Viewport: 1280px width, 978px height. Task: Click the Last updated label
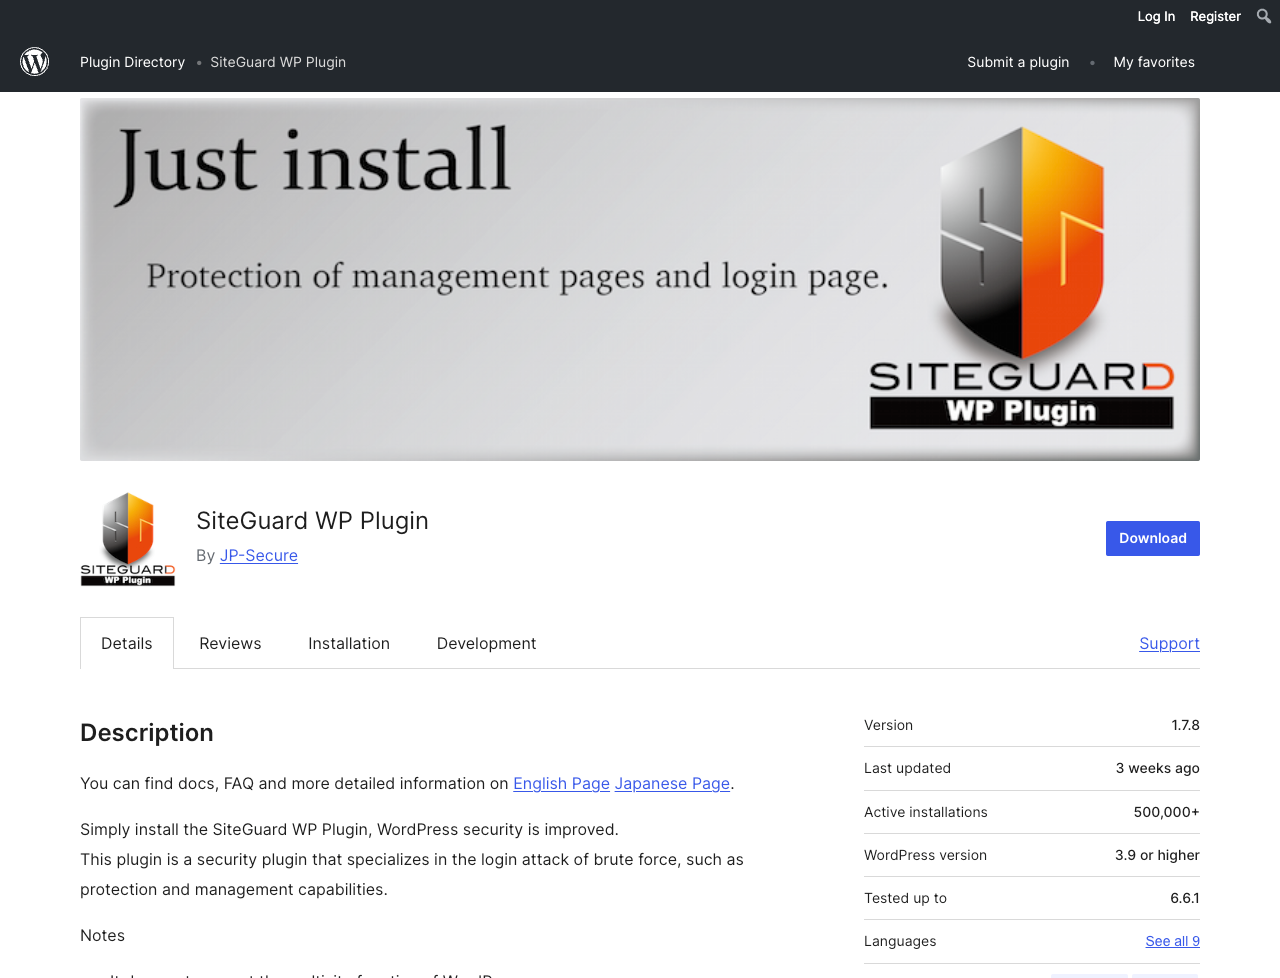point(907,768)
